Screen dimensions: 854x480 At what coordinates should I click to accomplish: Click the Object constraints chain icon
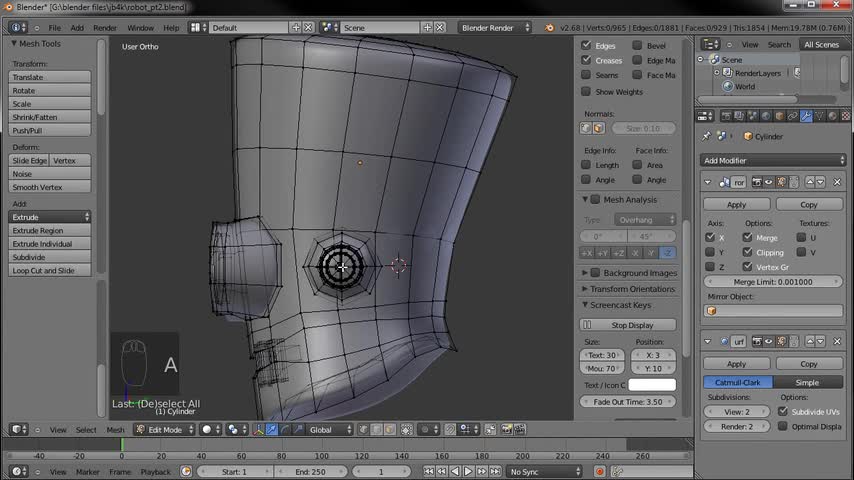(793, 116)
